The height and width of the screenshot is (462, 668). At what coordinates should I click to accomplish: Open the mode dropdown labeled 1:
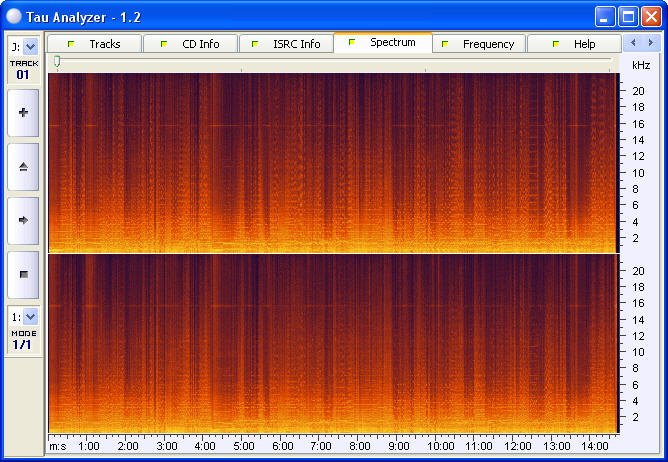click(x=30, y=317)
